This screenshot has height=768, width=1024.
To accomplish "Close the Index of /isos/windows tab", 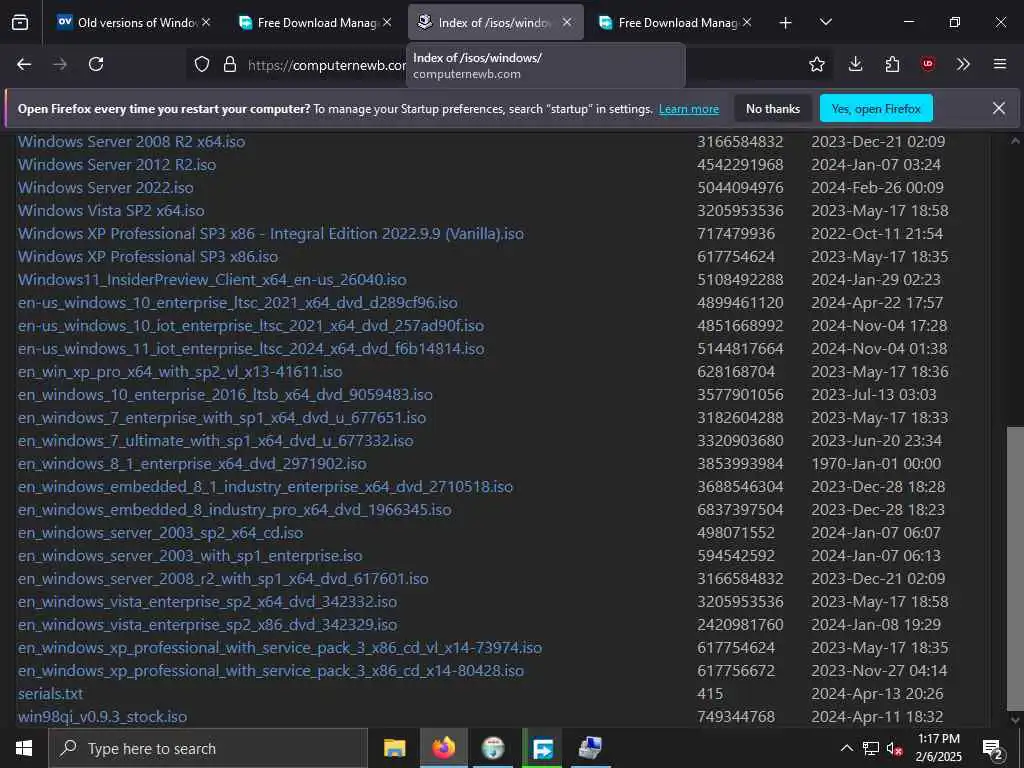I will (x=567, y=22).
